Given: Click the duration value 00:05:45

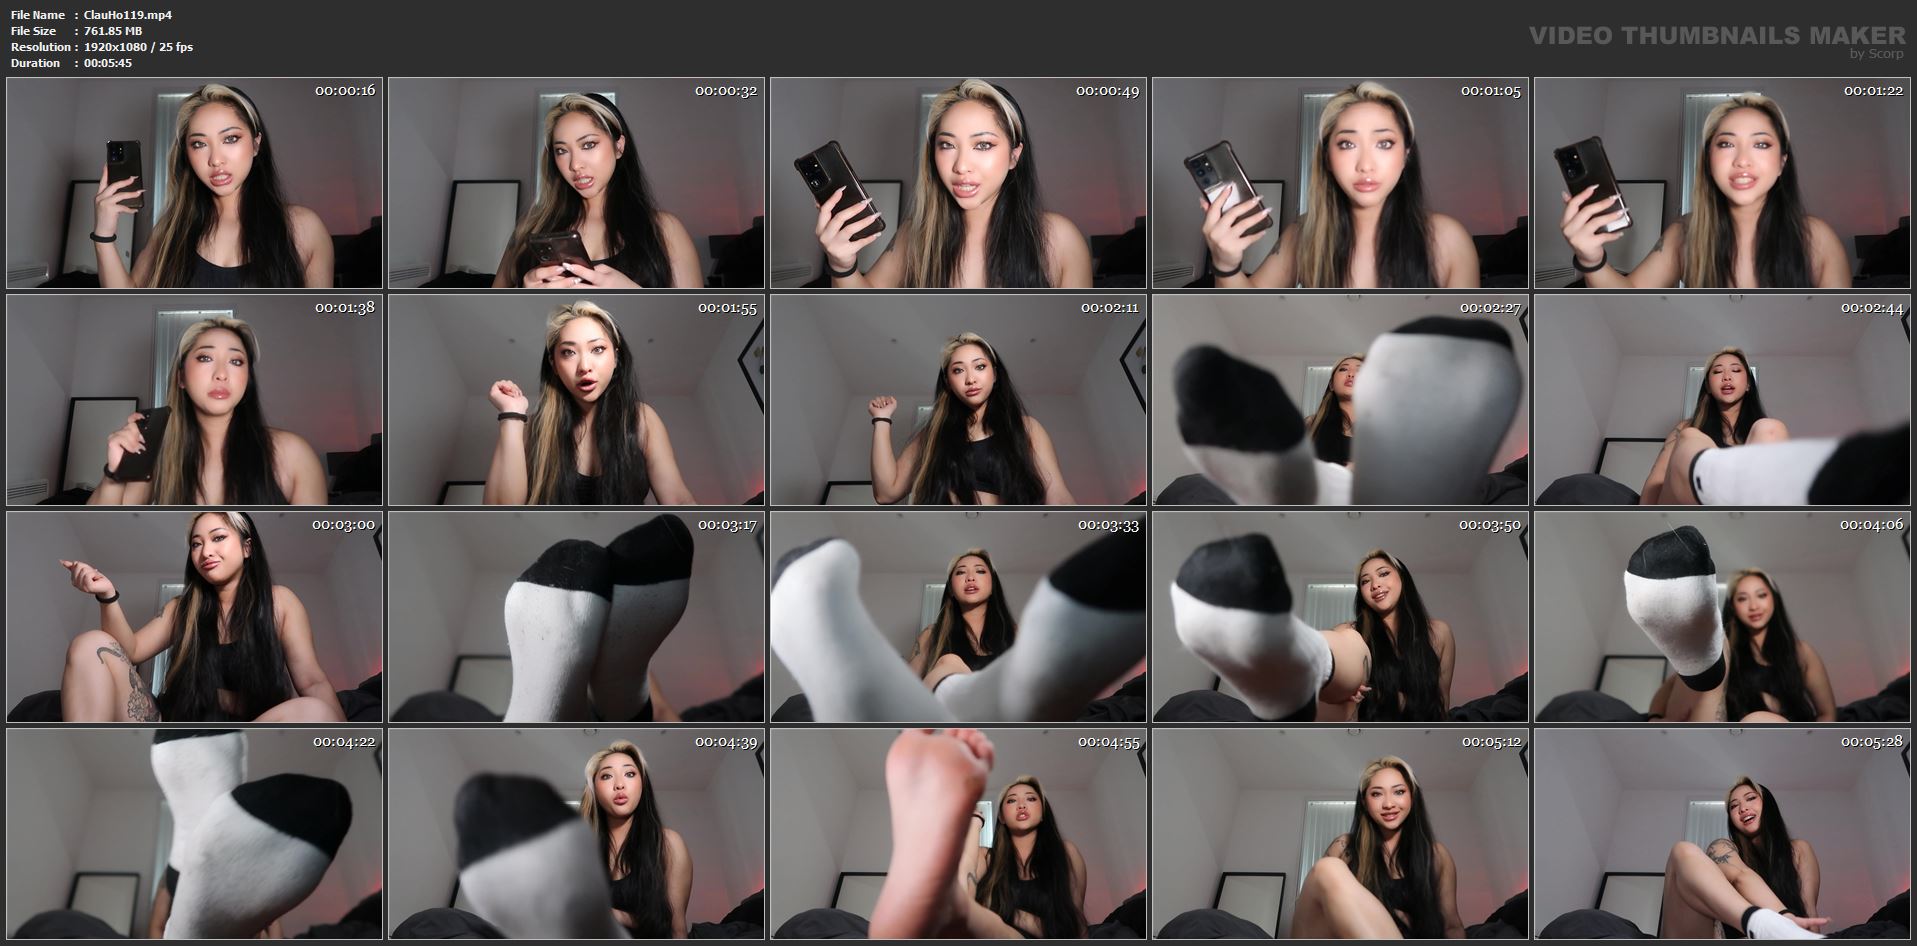Looking at the screenshot, I should [108, 63].
